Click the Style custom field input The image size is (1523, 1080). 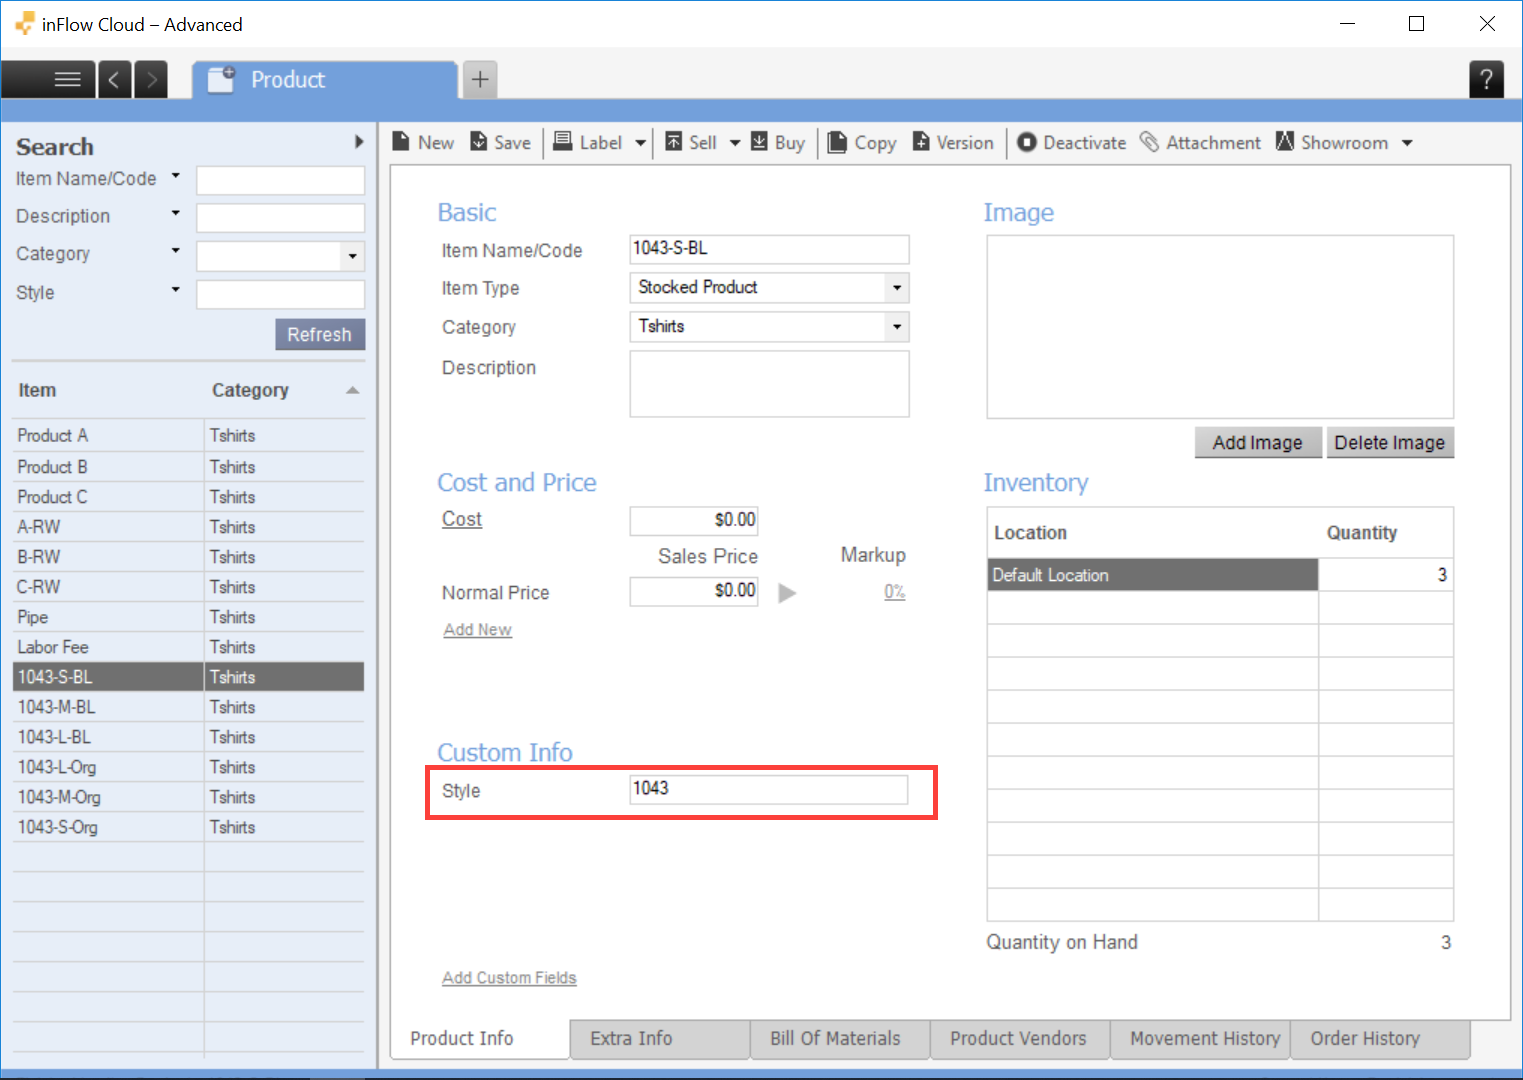pyautogui.click(x=769, y=789)
